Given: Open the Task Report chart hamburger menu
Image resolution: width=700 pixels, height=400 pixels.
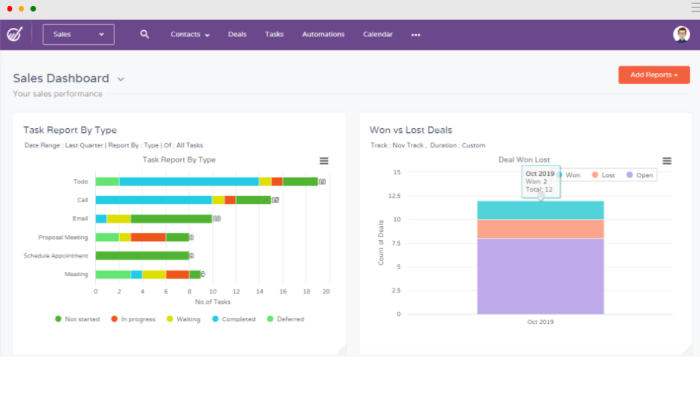Looking at the screenshot, I should pos(323,160).
